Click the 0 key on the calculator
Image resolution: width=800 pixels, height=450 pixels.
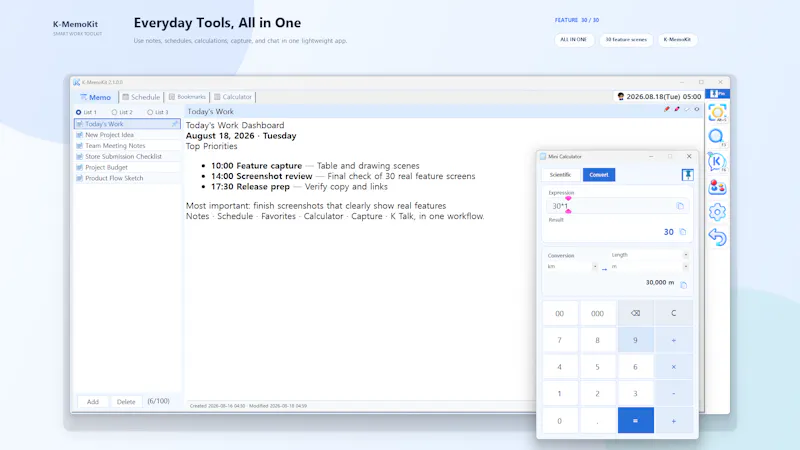click(560, 421)
